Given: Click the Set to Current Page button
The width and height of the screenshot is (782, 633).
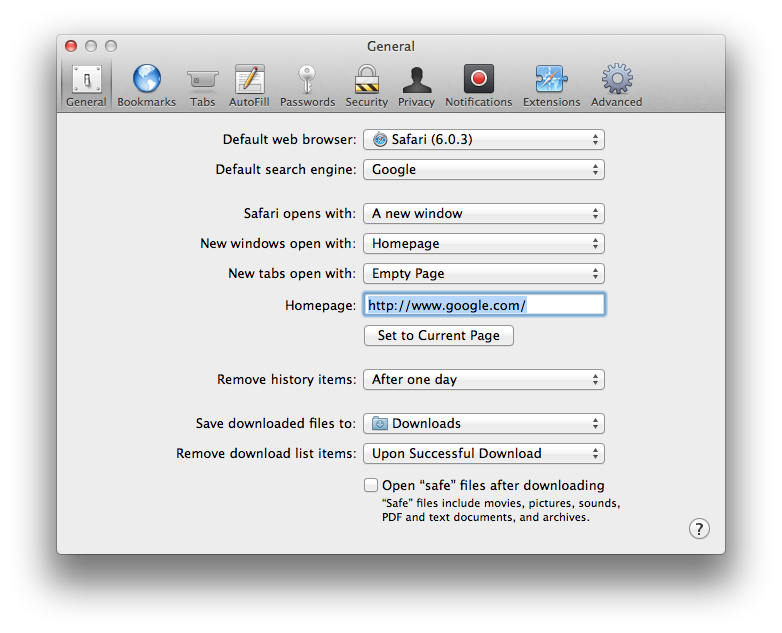Looking at the screenshot, I should tap(439, 335).
